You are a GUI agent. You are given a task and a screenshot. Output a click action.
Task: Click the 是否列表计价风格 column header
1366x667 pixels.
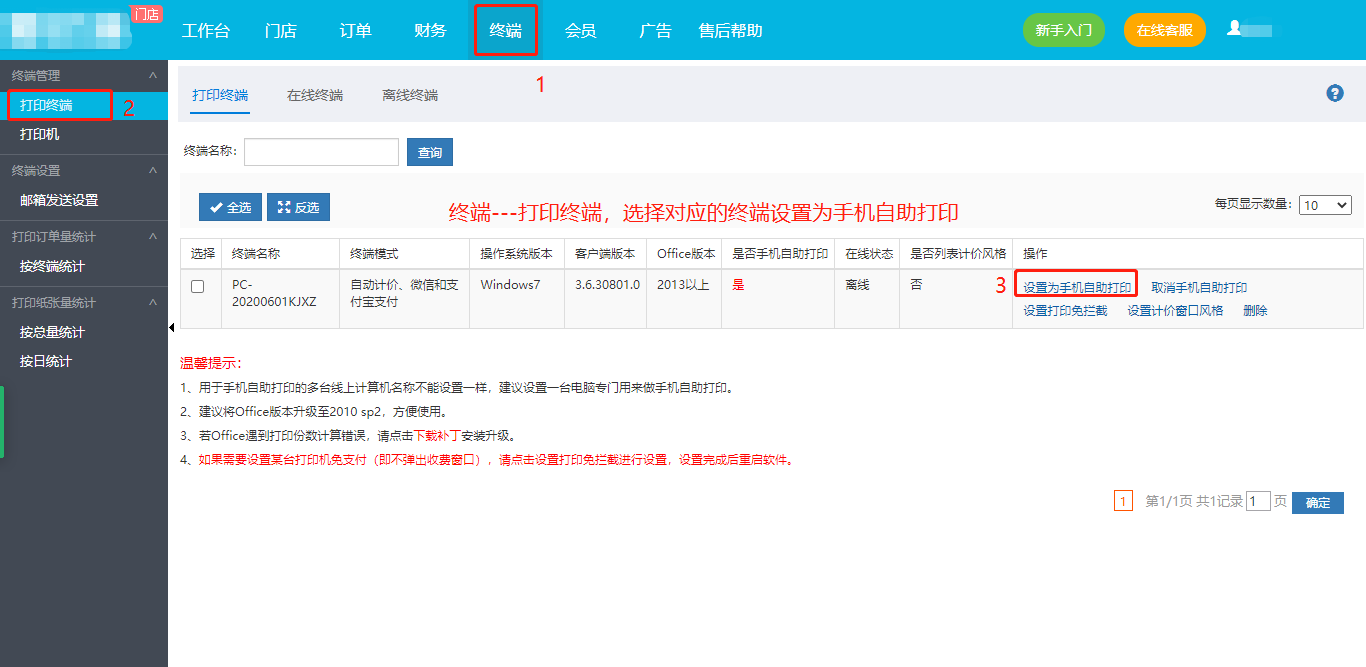(958, 254)
